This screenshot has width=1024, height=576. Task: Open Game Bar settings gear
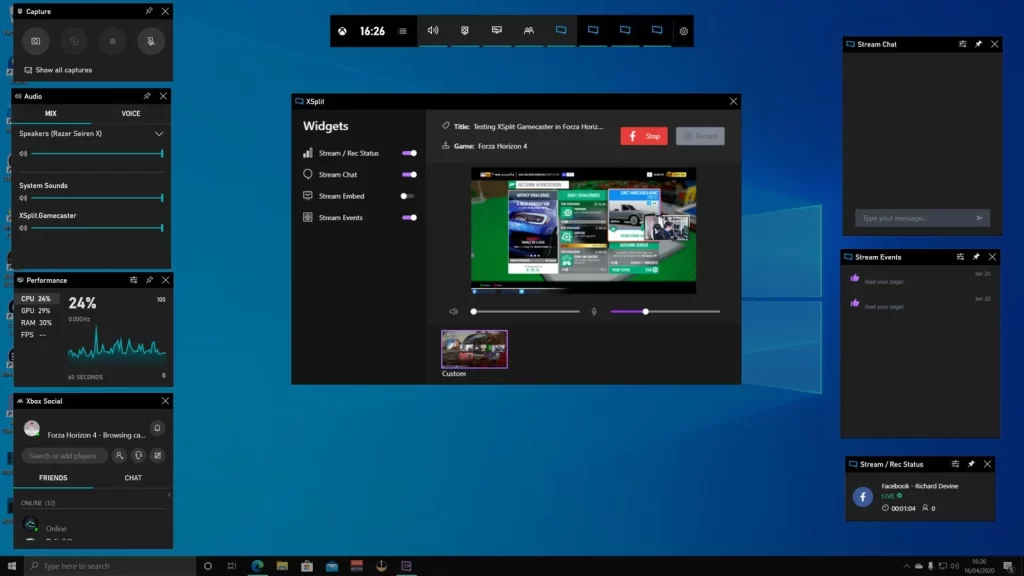click(x=683, y=31)
